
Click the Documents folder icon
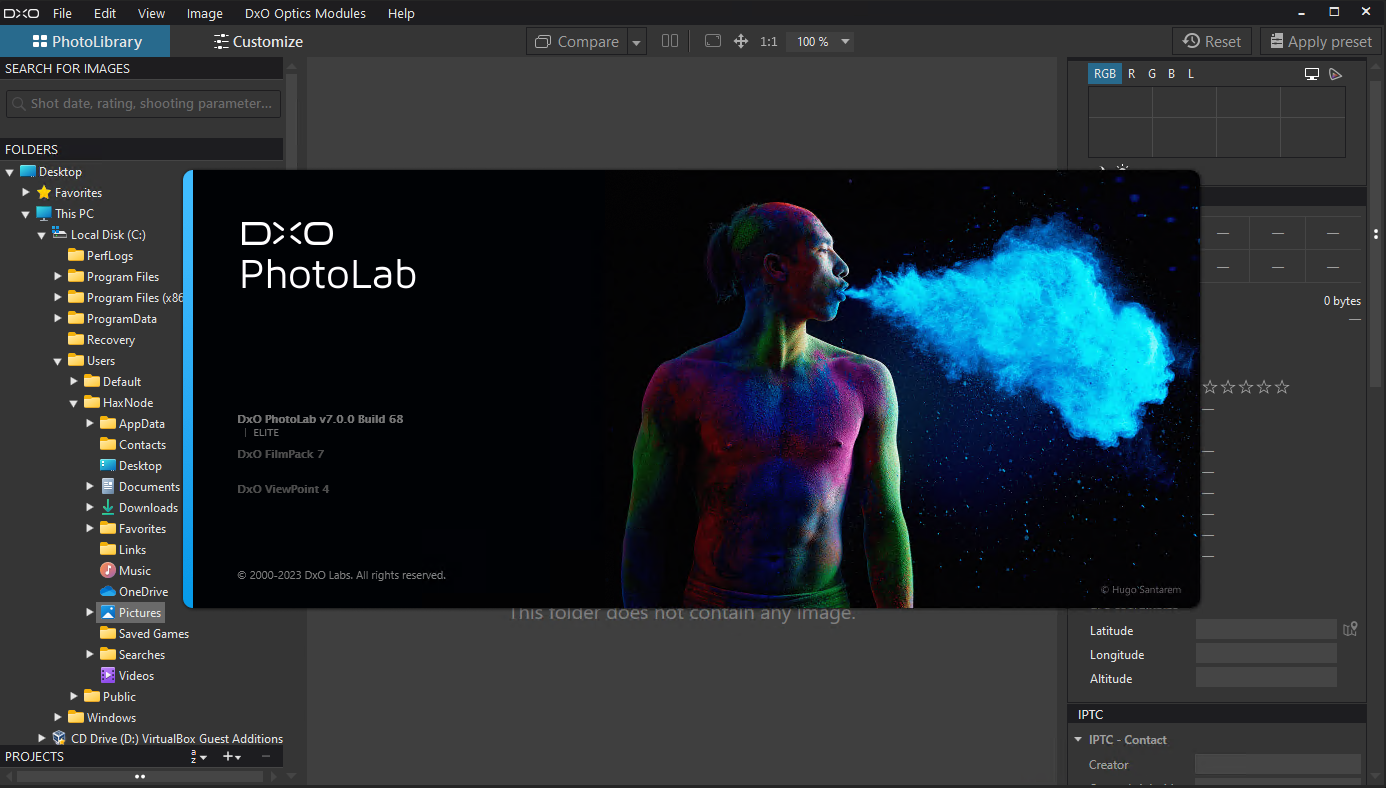(x=108, y=486)
